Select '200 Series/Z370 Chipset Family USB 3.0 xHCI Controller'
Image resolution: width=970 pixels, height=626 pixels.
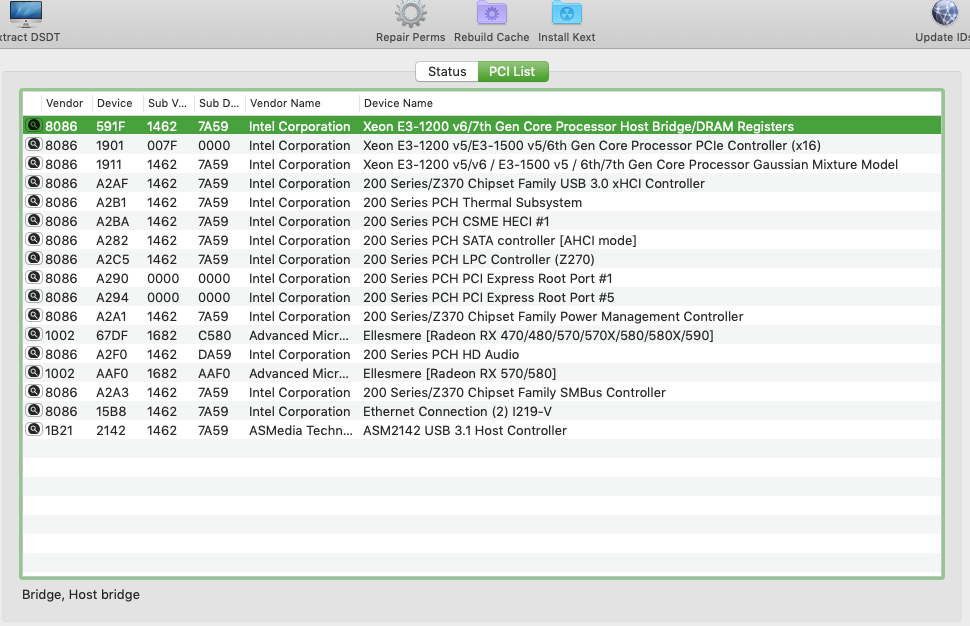pyautogui.click(x=534, y=184)
